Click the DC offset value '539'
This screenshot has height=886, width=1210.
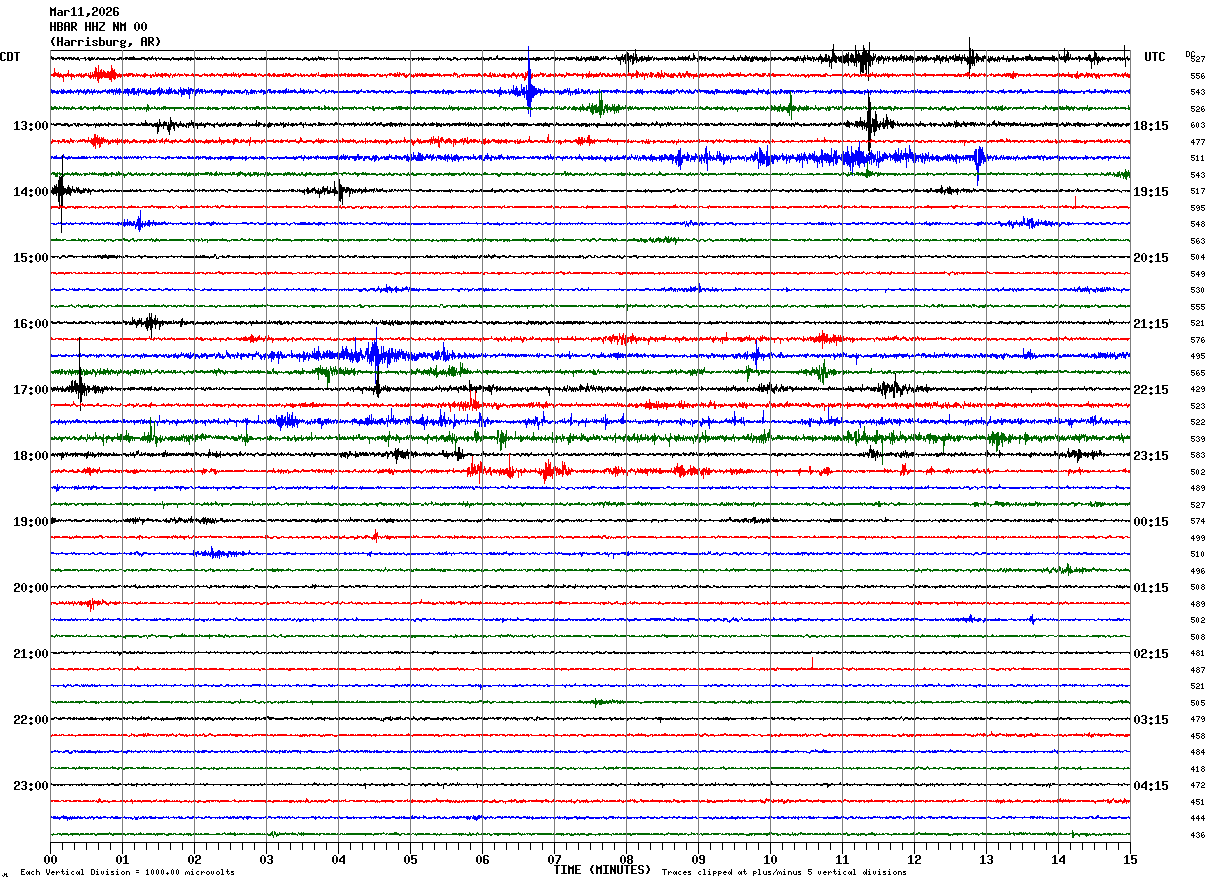[x=1197, y=439]
